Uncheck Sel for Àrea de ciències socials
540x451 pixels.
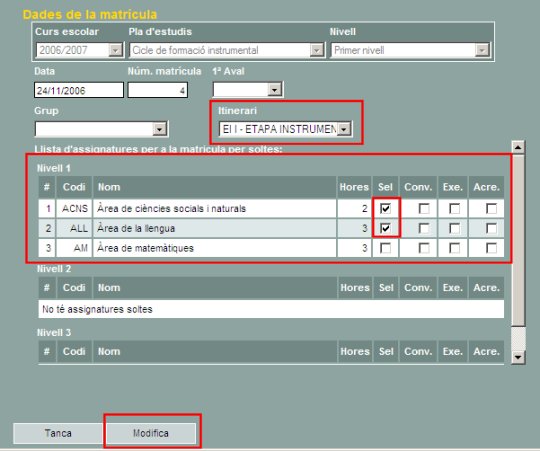tap(385, 208)
